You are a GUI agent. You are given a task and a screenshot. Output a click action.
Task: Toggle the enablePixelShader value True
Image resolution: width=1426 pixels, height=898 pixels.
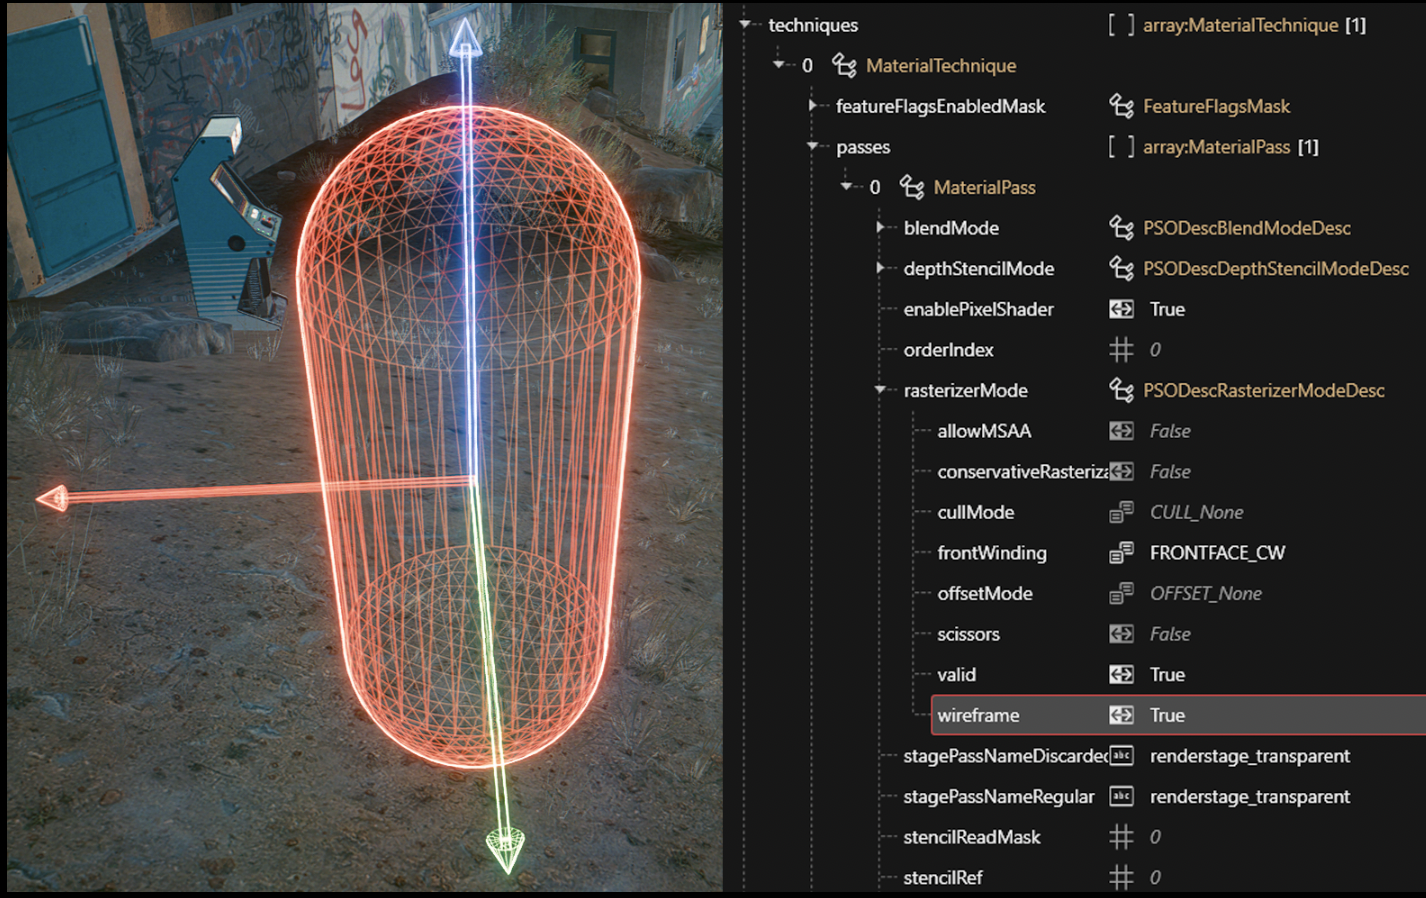1166,309
